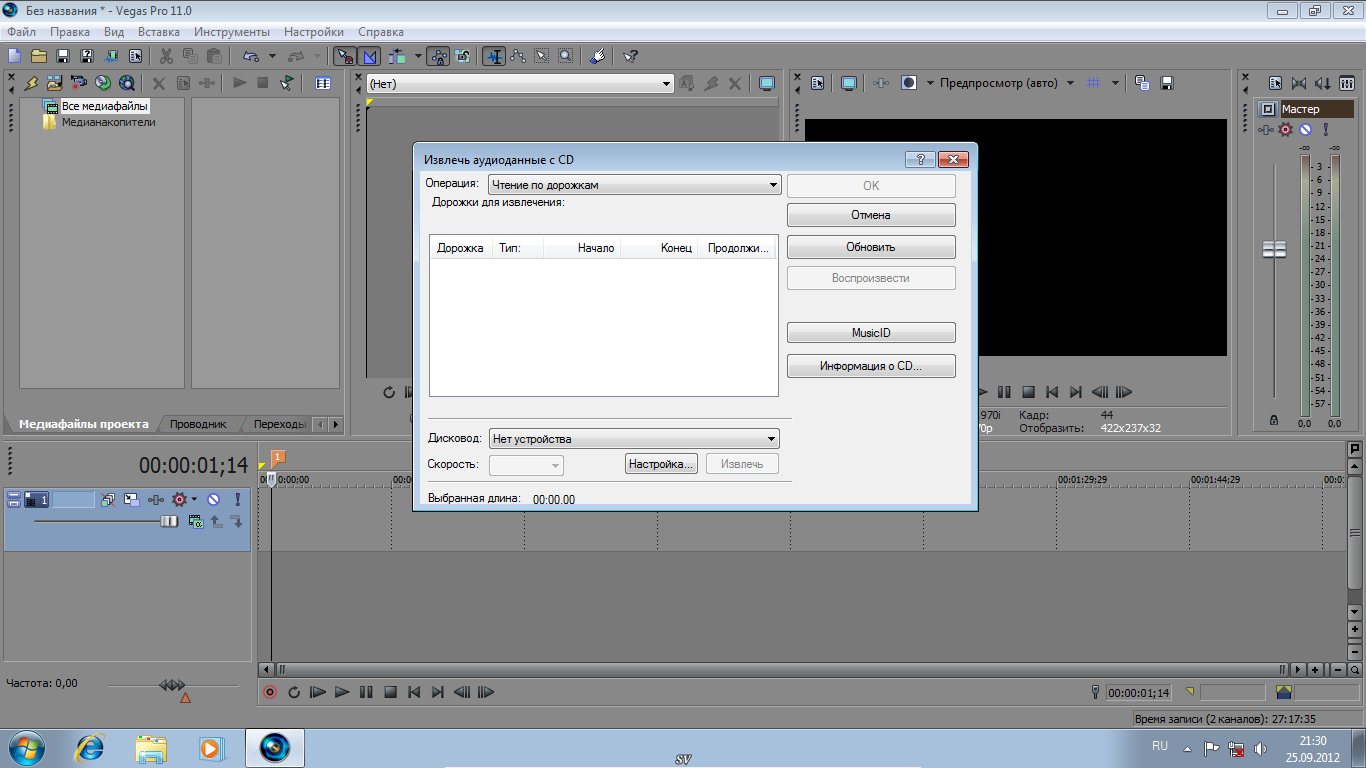1366x768 pixels.
Task: Click the Open project folder icon
Action: (39, 56)
